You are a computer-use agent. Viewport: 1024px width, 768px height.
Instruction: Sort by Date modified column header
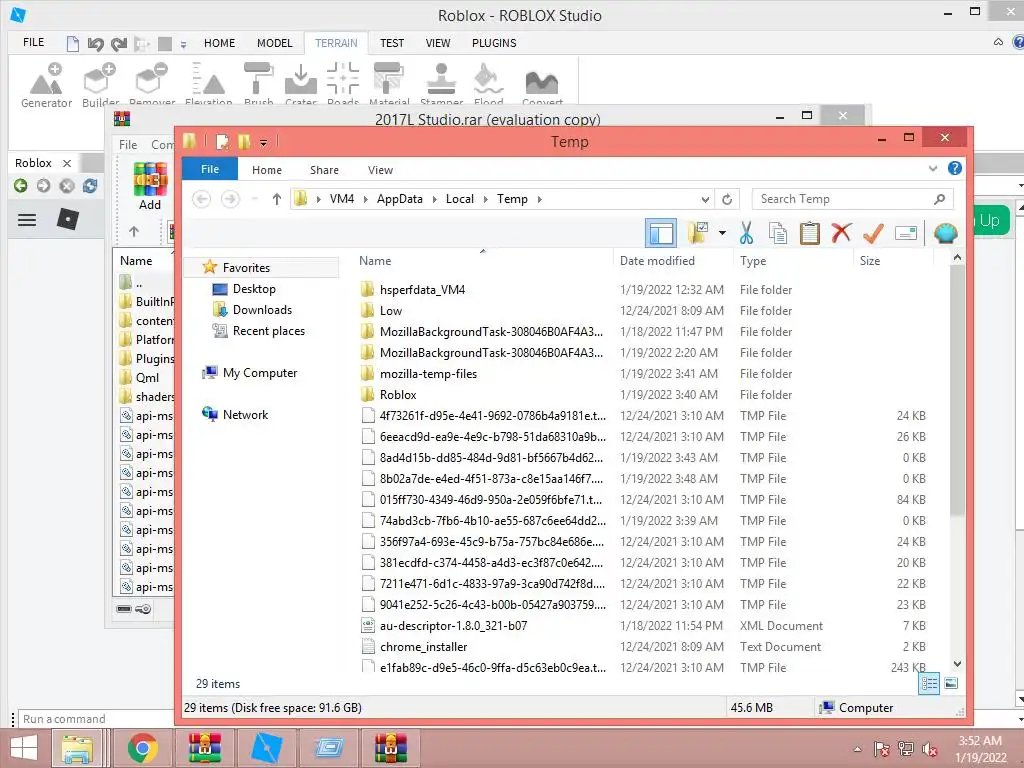657,261
